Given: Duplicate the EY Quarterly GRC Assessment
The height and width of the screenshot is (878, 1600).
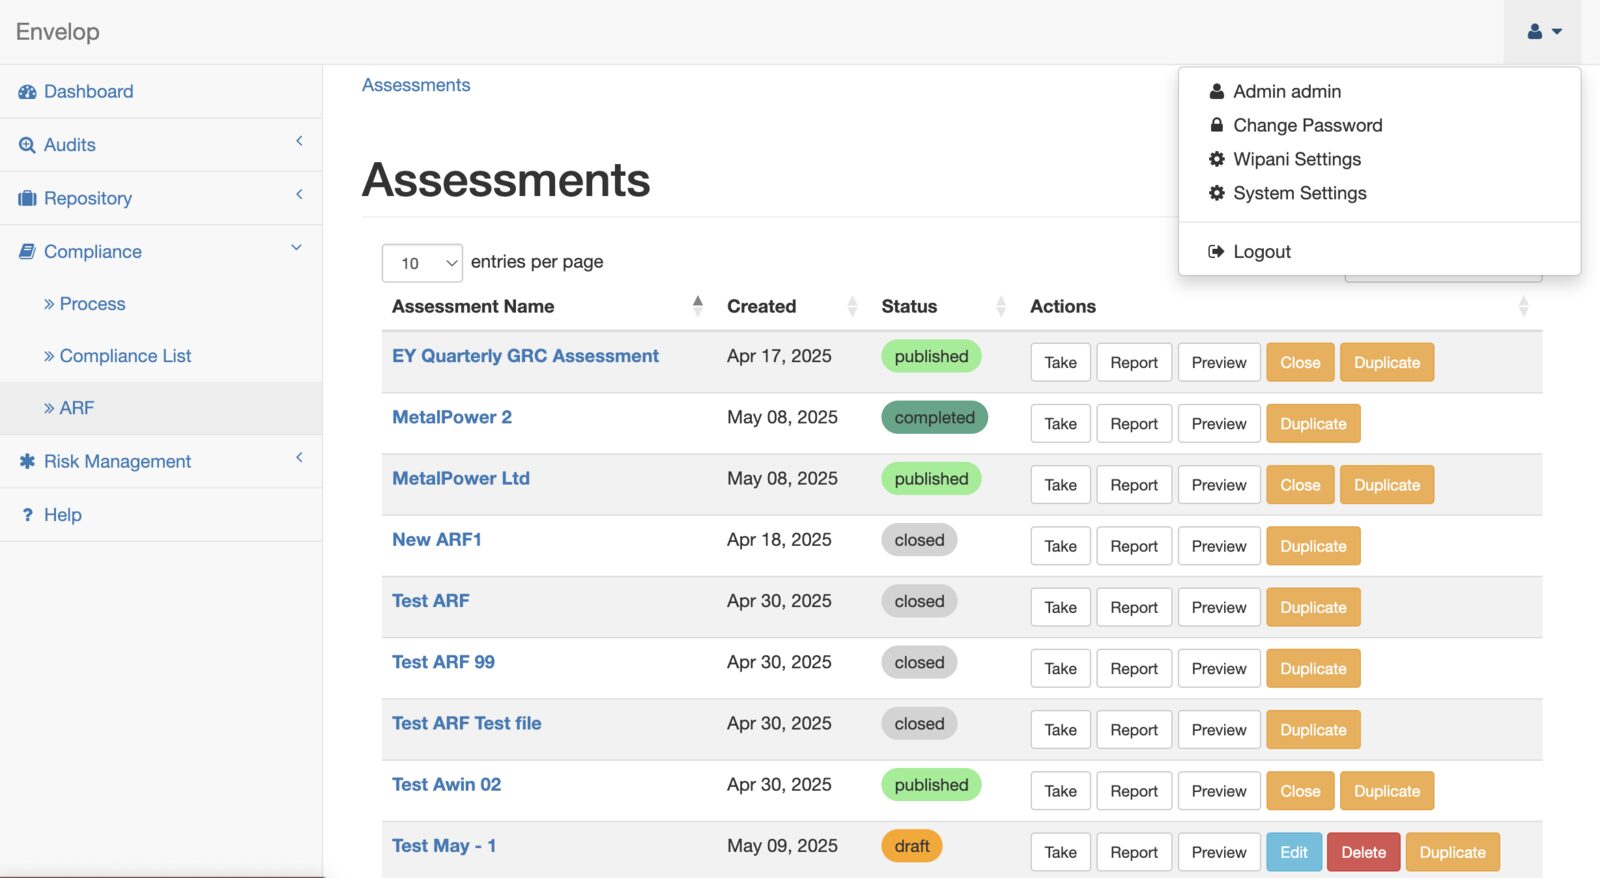Looking at the screenshot, I should click(x=1387, y=362).
